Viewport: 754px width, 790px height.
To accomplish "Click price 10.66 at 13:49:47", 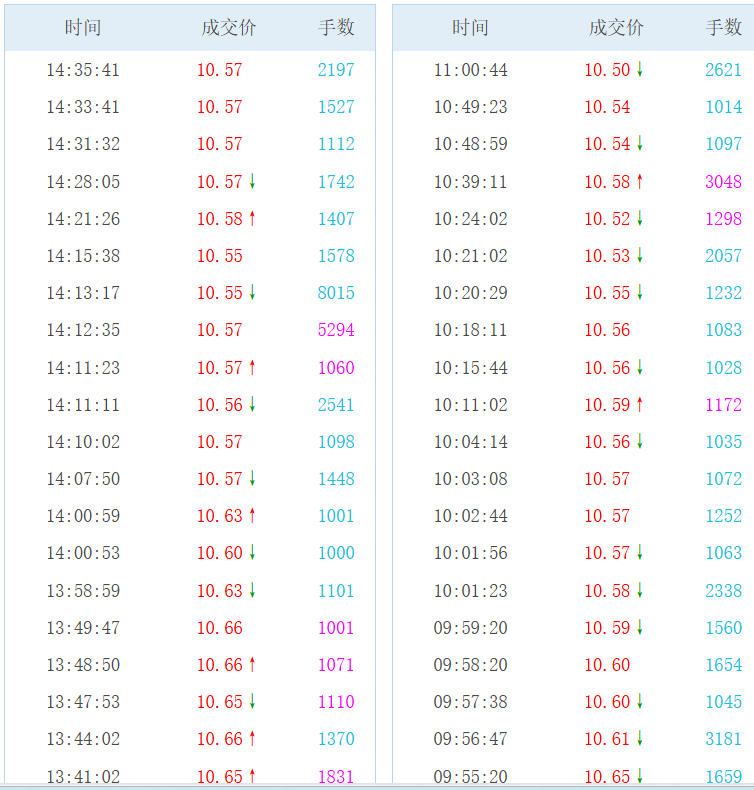I will (220, 628).
